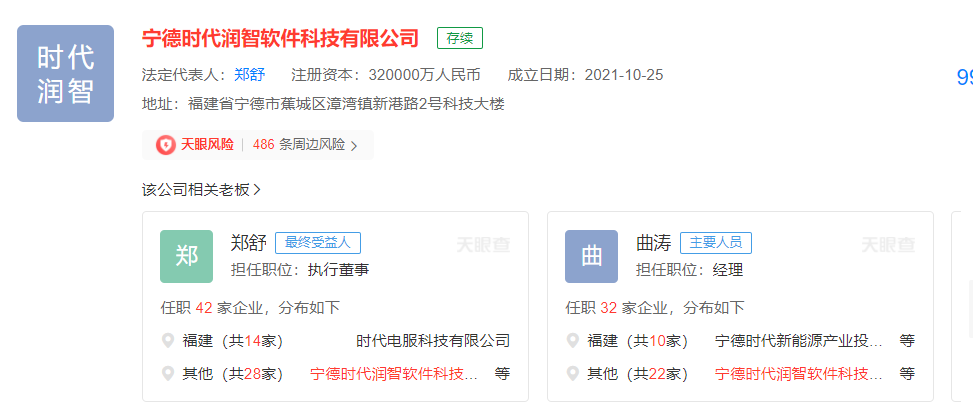Image resolution: width=973 pixels, height=420 pixels.
Task: Select 福建 (共10家) row text
Action: (638, 341)
